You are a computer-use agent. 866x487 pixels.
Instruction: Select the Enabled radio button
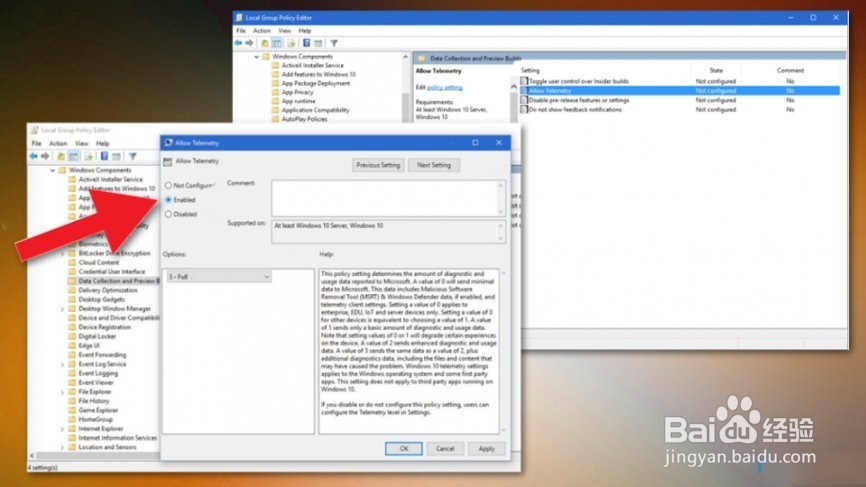168,200
